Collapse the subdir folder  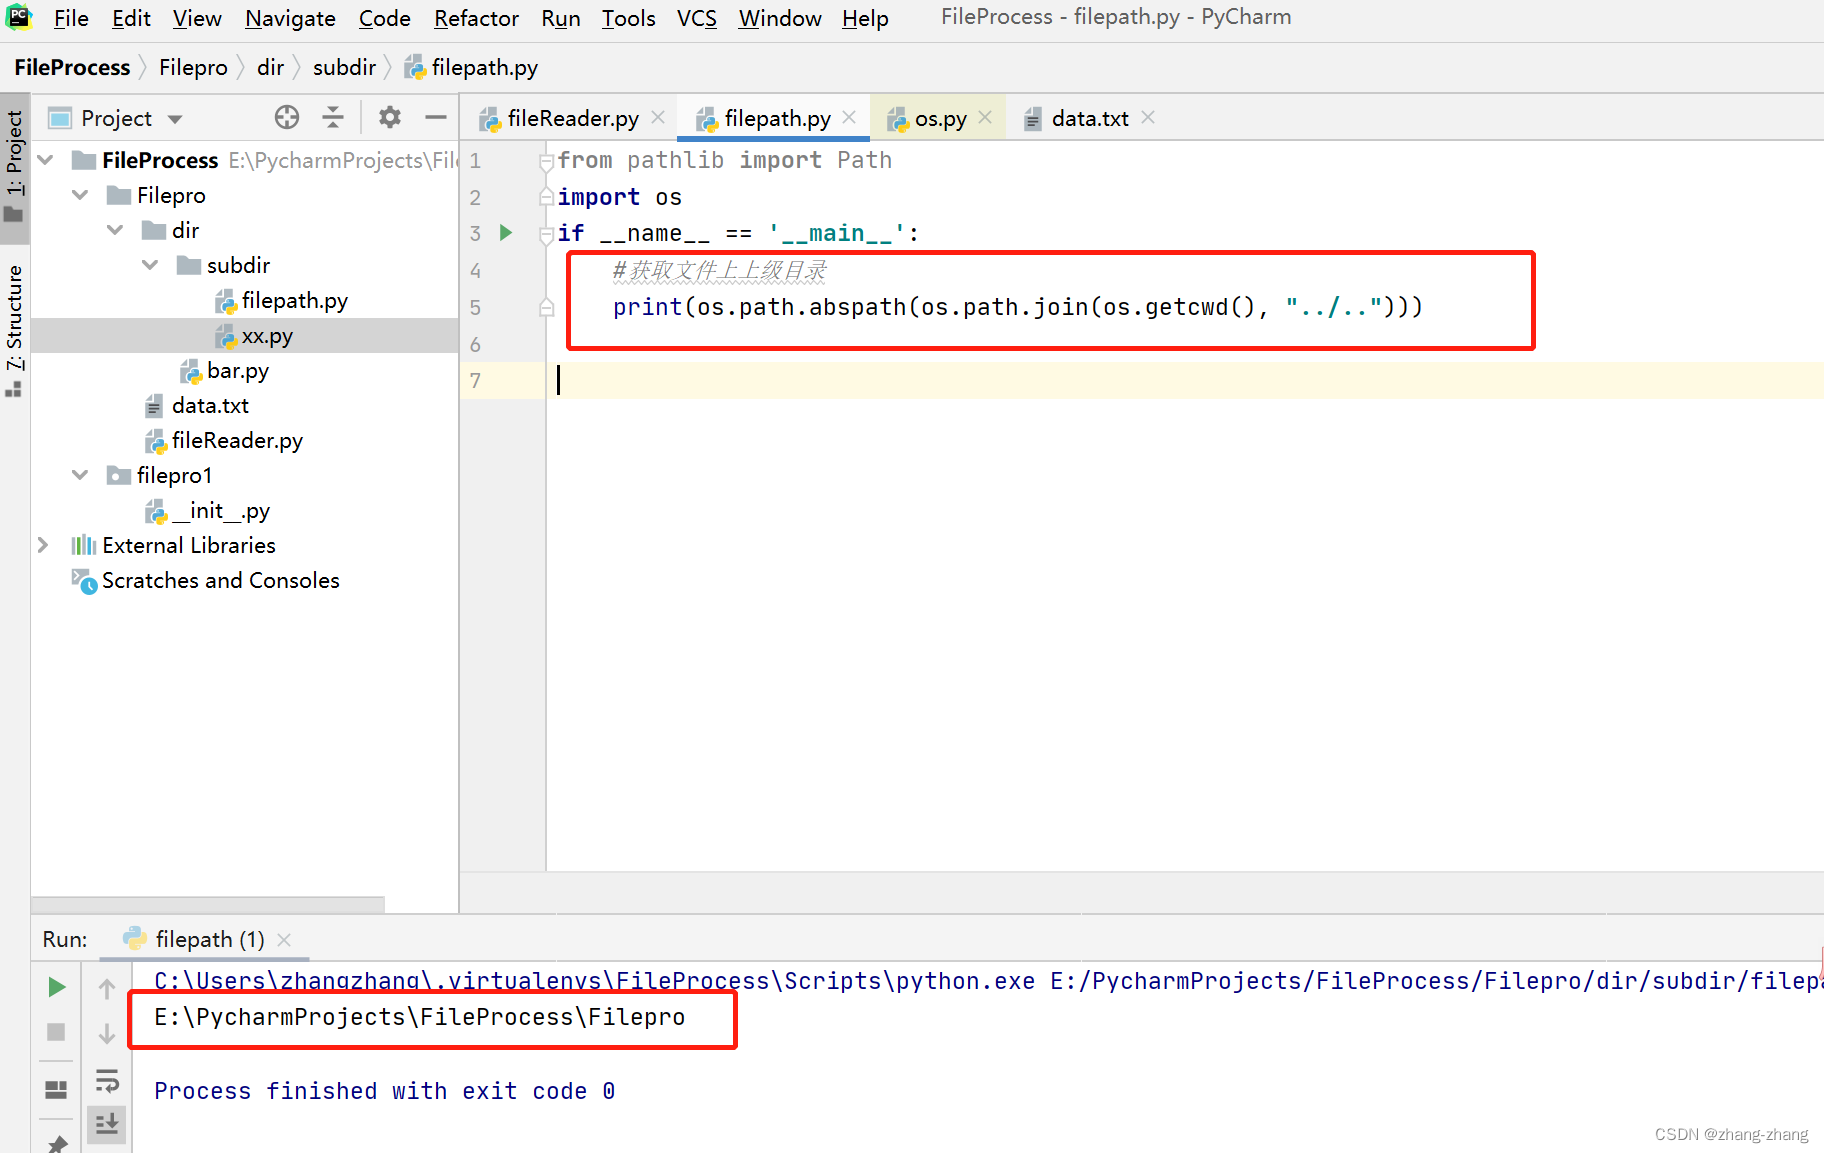[x=151, y=265]
